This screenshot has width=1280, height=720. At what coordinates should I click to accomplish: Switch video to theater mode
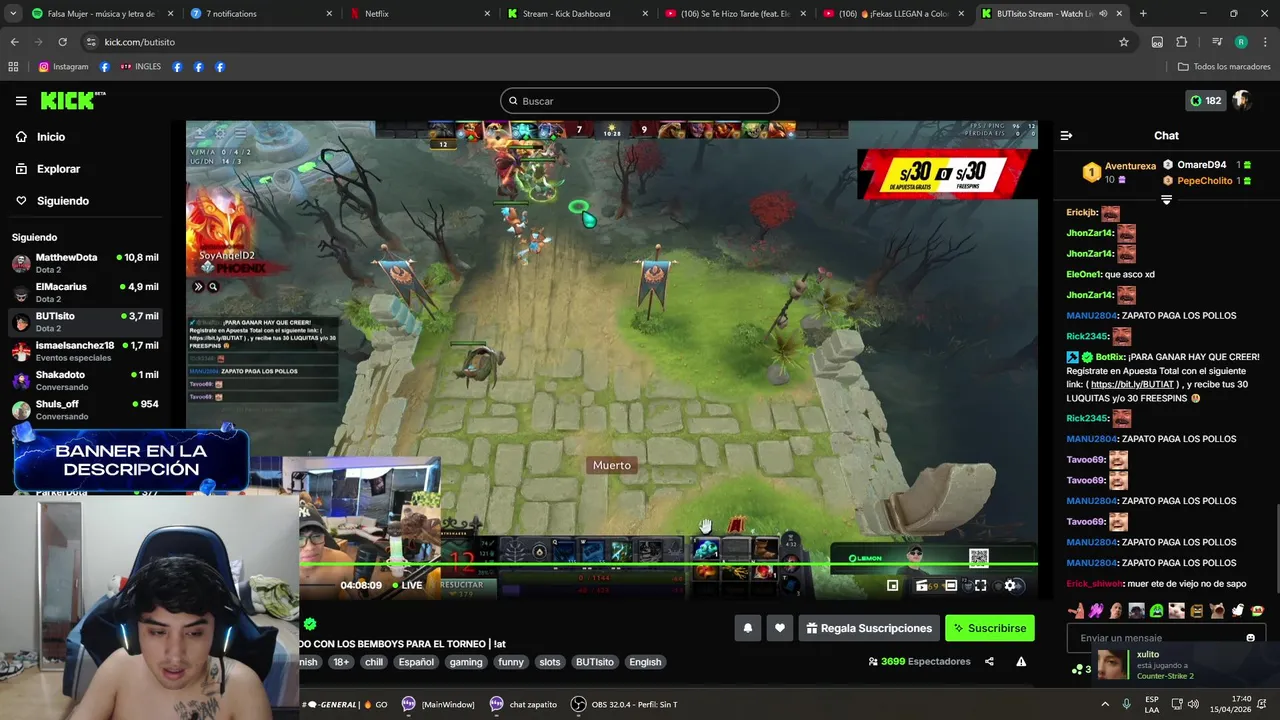click(951, 586)
